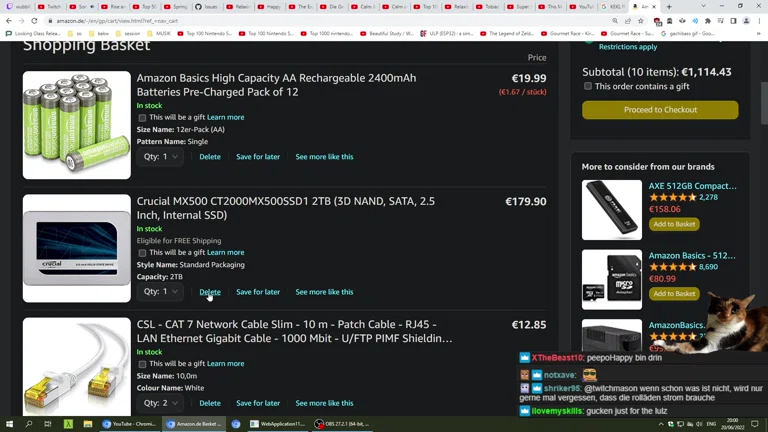
Task: Bookmark this page with the star icon
Action: click(x=641, y=20)
